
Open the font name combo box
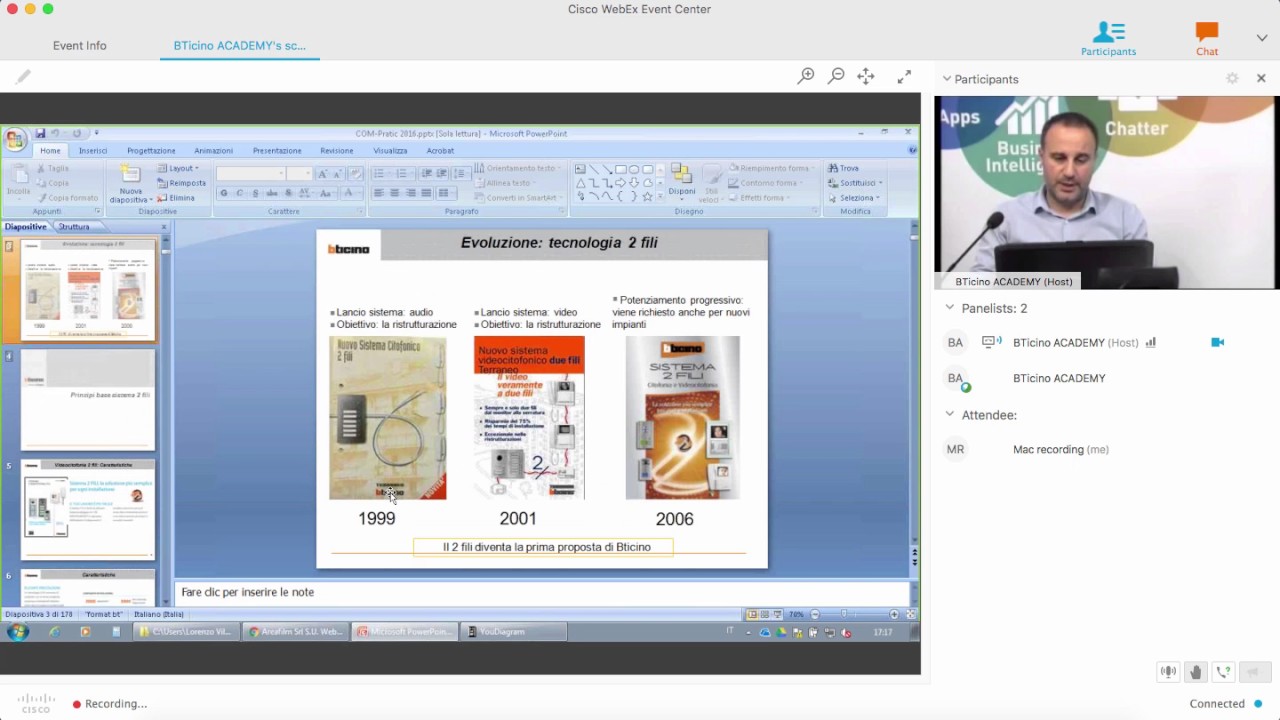[249, 174]
